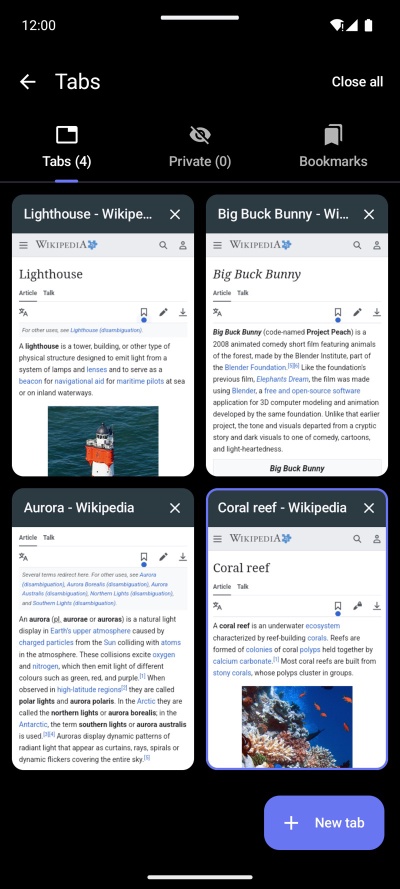
Task: Close the Coral reef - Wikipedia tab
Action: [369, 508]
